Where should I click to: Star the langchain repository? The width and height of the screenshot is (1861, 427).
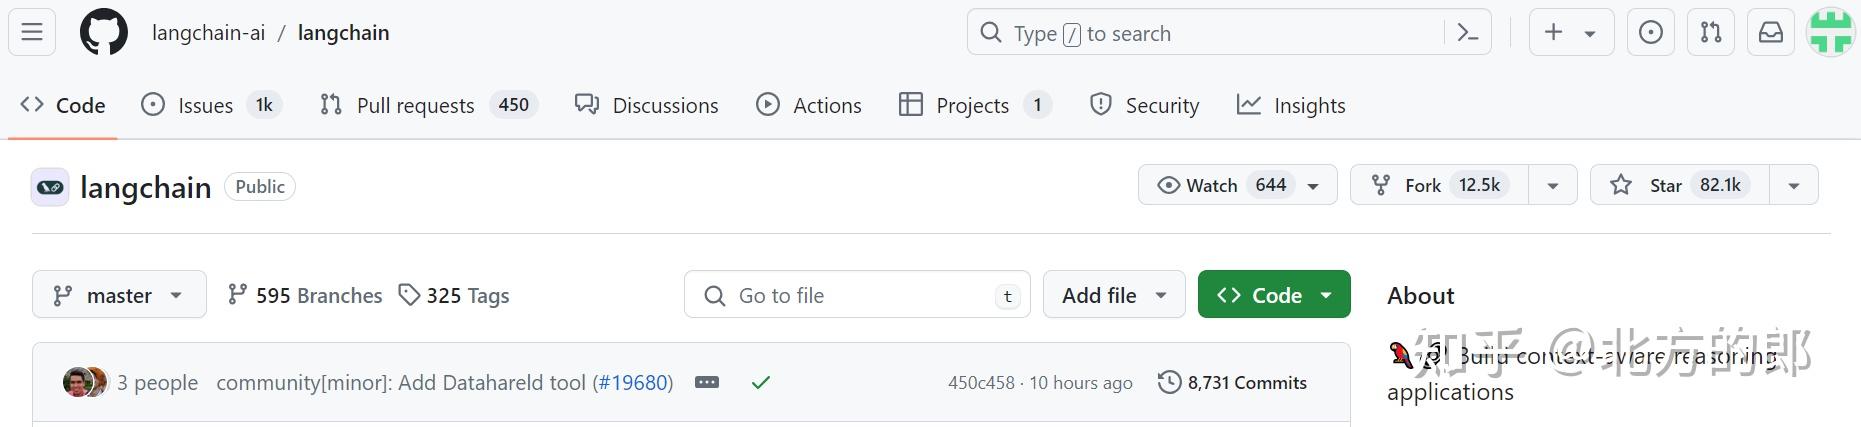[x=1680, y=185]
